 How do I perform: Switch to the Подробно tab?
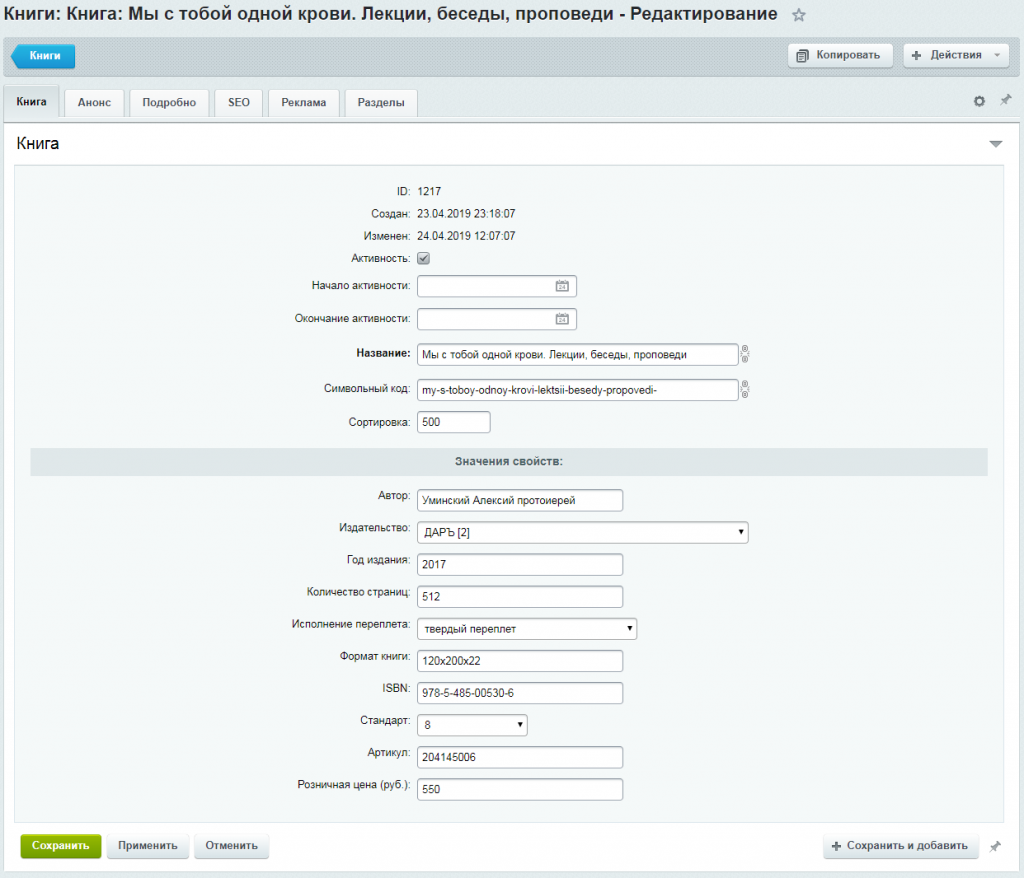169,103
